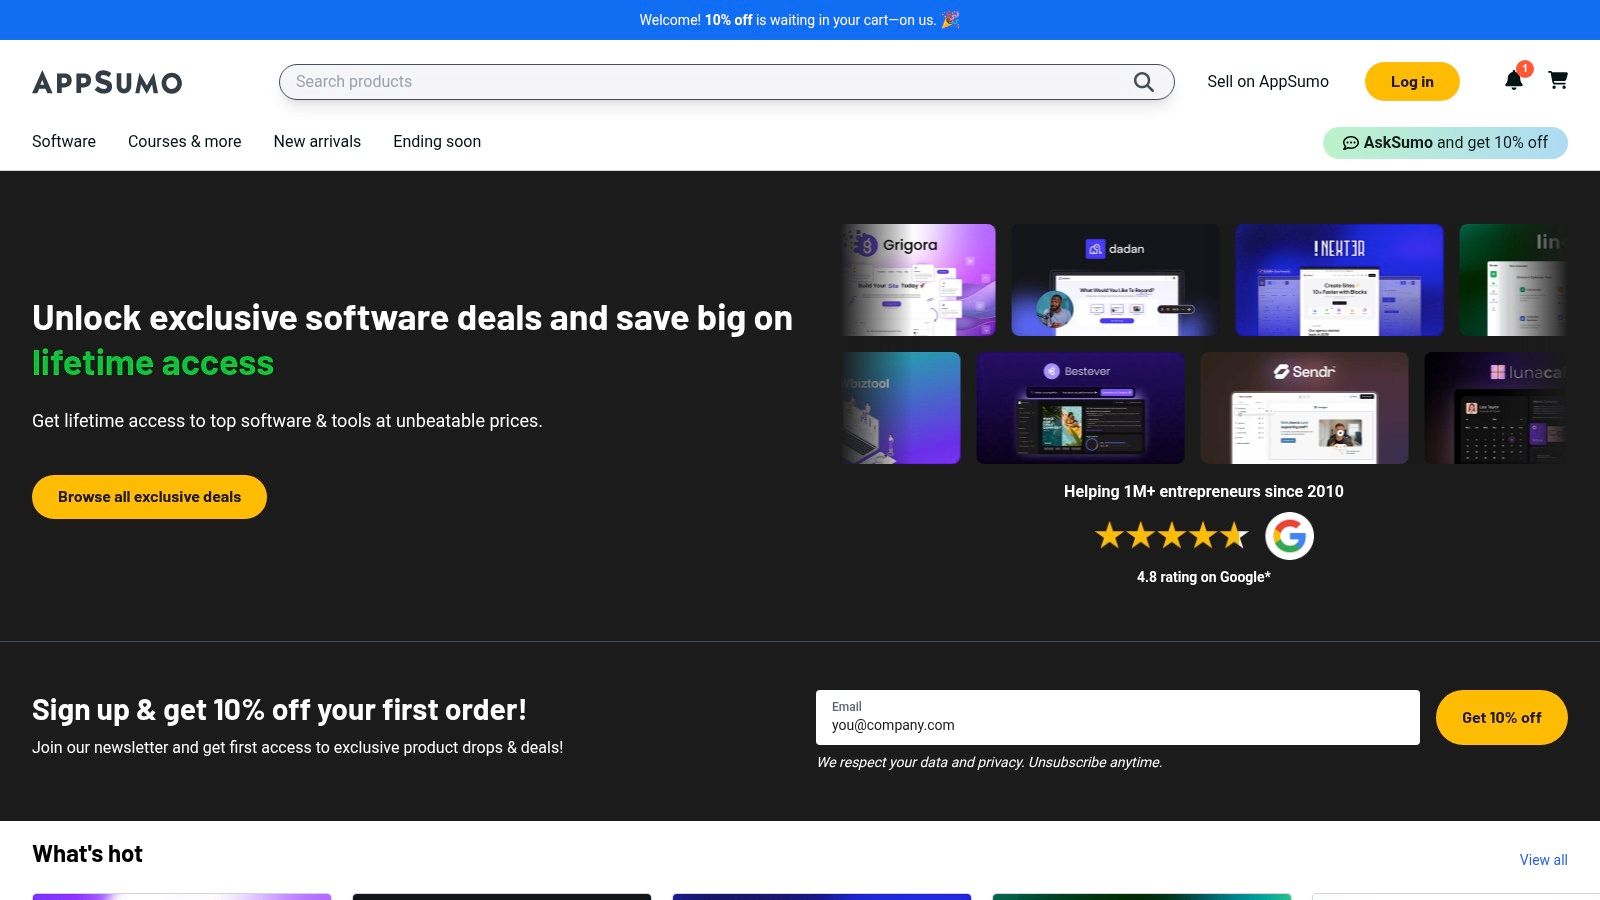Click AskSumo and get 10% off
This screenshot has width=1600, height=900.
pyautogui.click(x=1445, y=143)
